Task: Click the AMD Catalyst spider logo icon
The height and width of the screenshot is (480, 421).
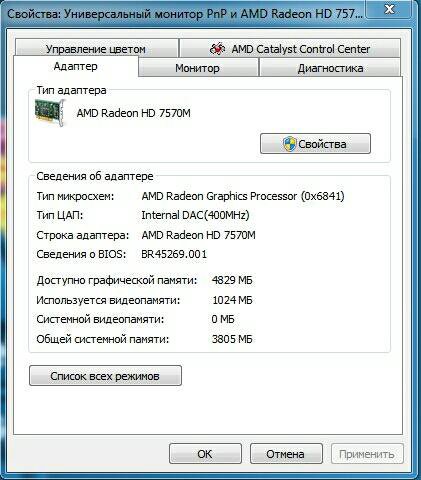Action: [x=217, y=49]
